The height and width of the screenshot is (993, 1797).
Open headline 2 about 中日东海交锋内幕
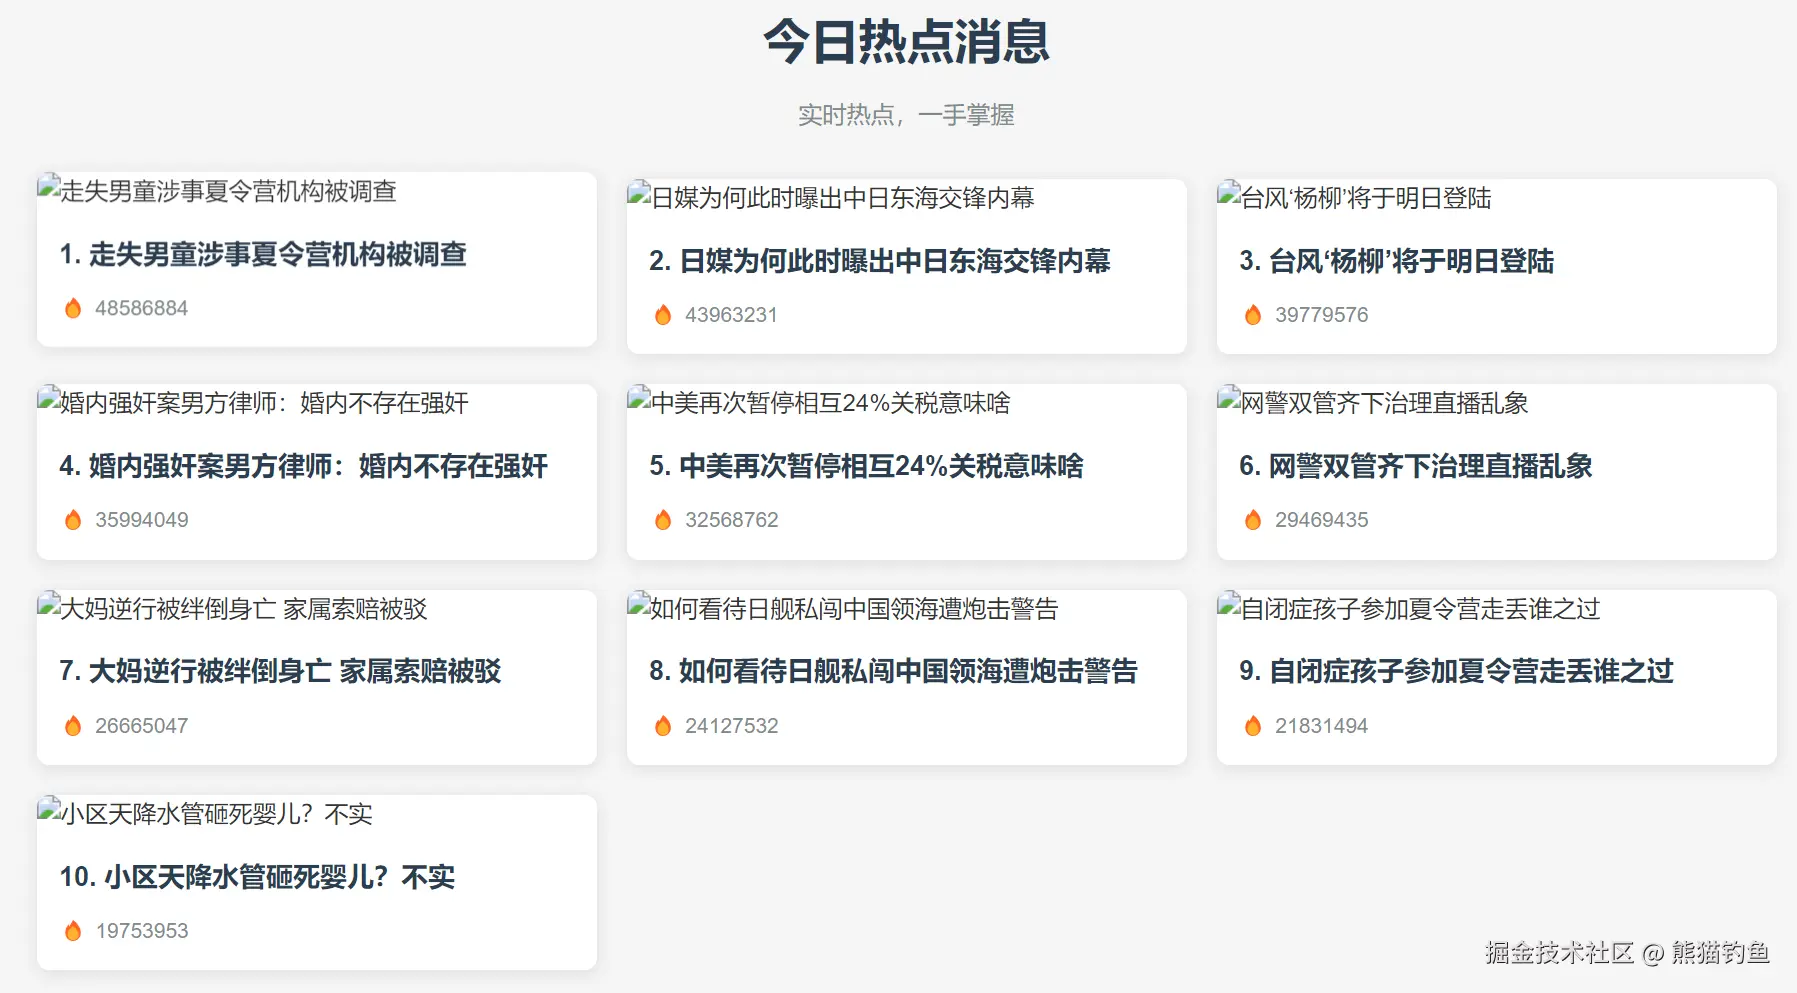879,262
